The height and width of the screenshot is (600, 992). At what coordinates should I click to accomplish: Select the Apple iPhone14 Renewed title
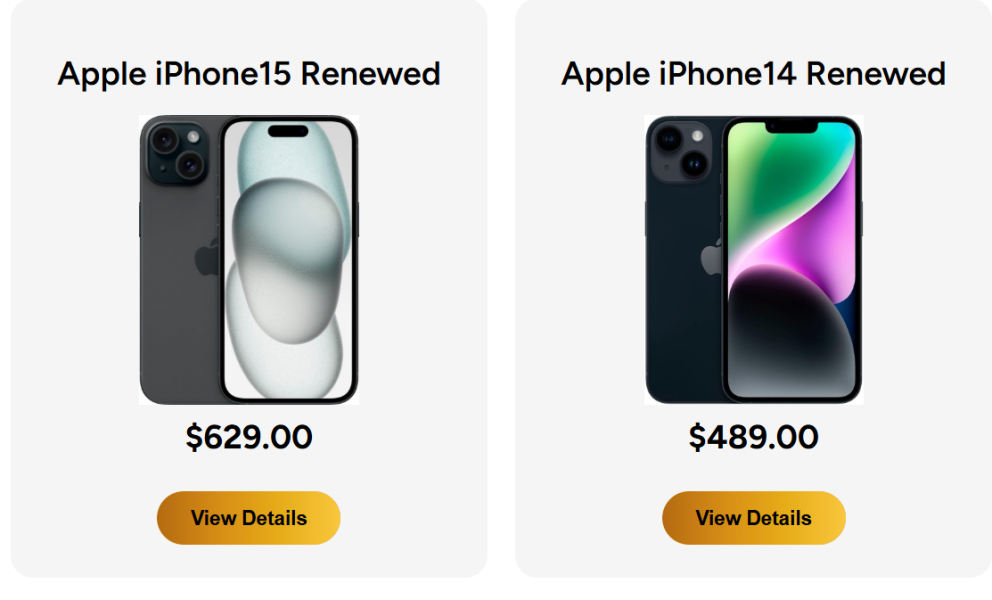click(753, 73)
